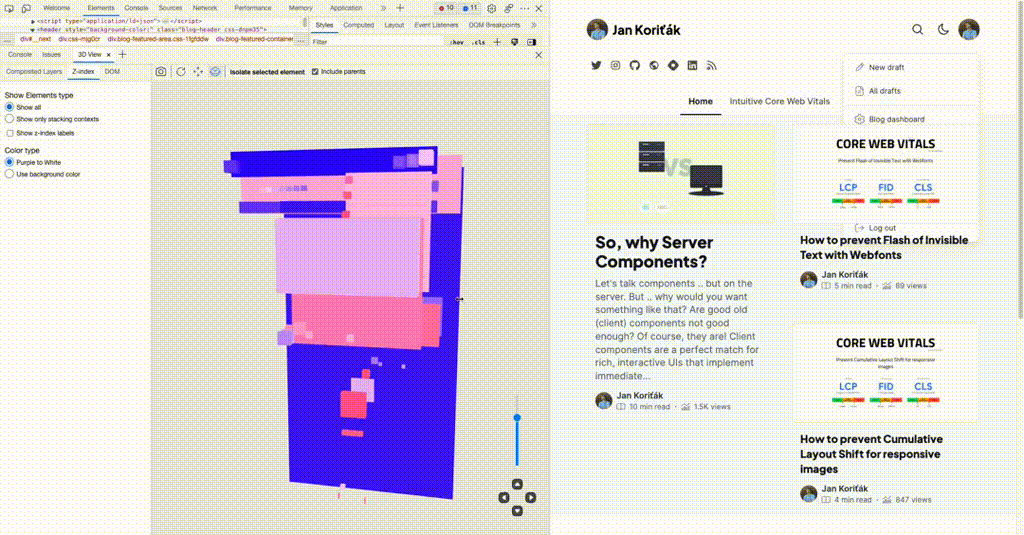Click the 3D View re-center icon
The width and height of the screenshot is (1024, 535).
(198, 72)
